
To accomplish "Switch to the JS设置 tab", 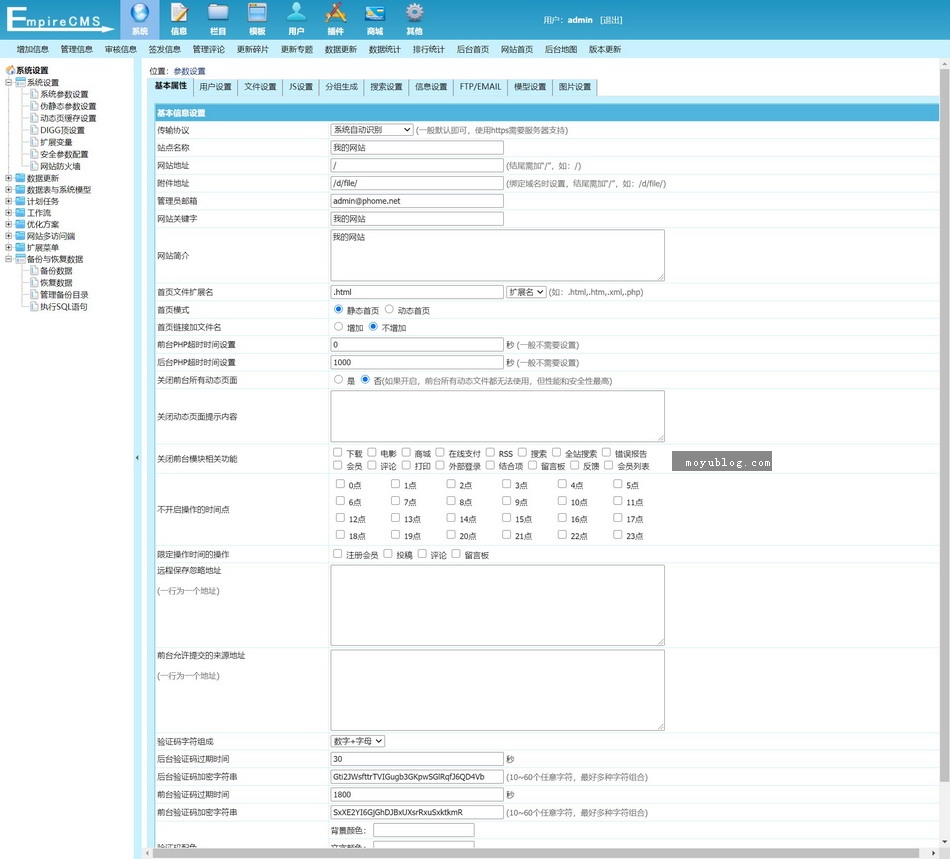I will coord(301,87).
